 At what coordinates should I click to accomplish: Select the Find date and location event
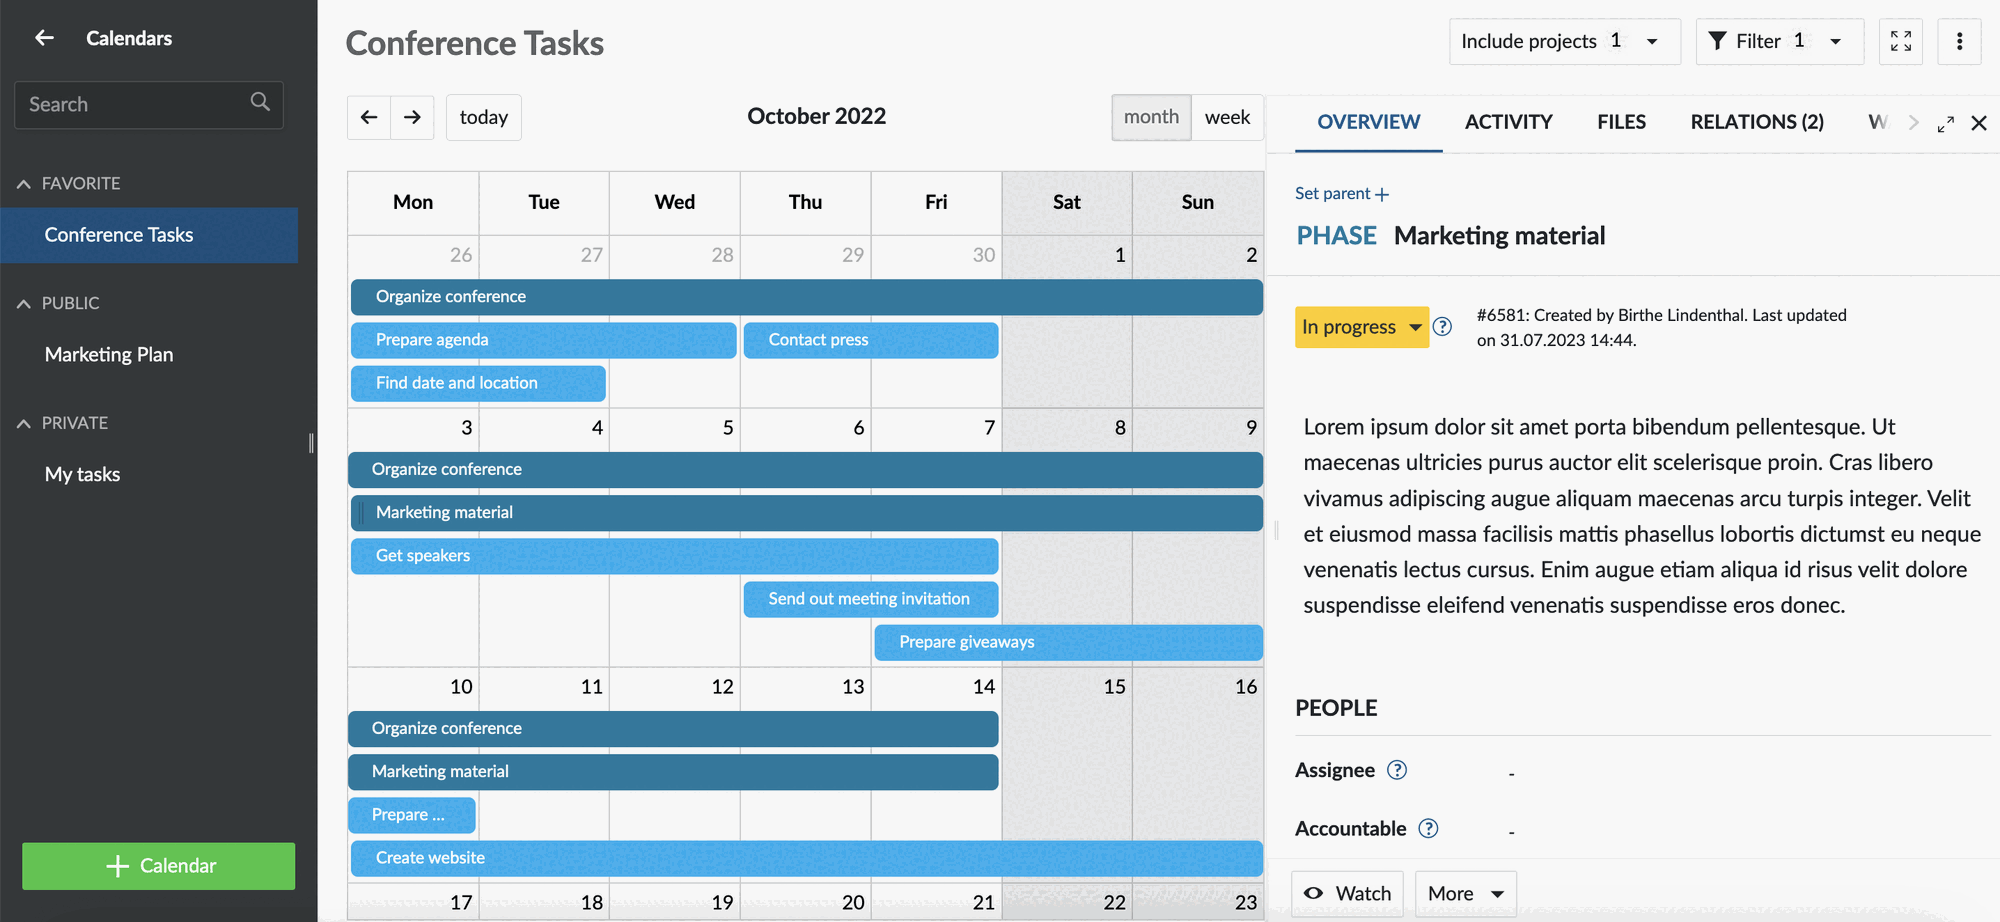point(478,383)
